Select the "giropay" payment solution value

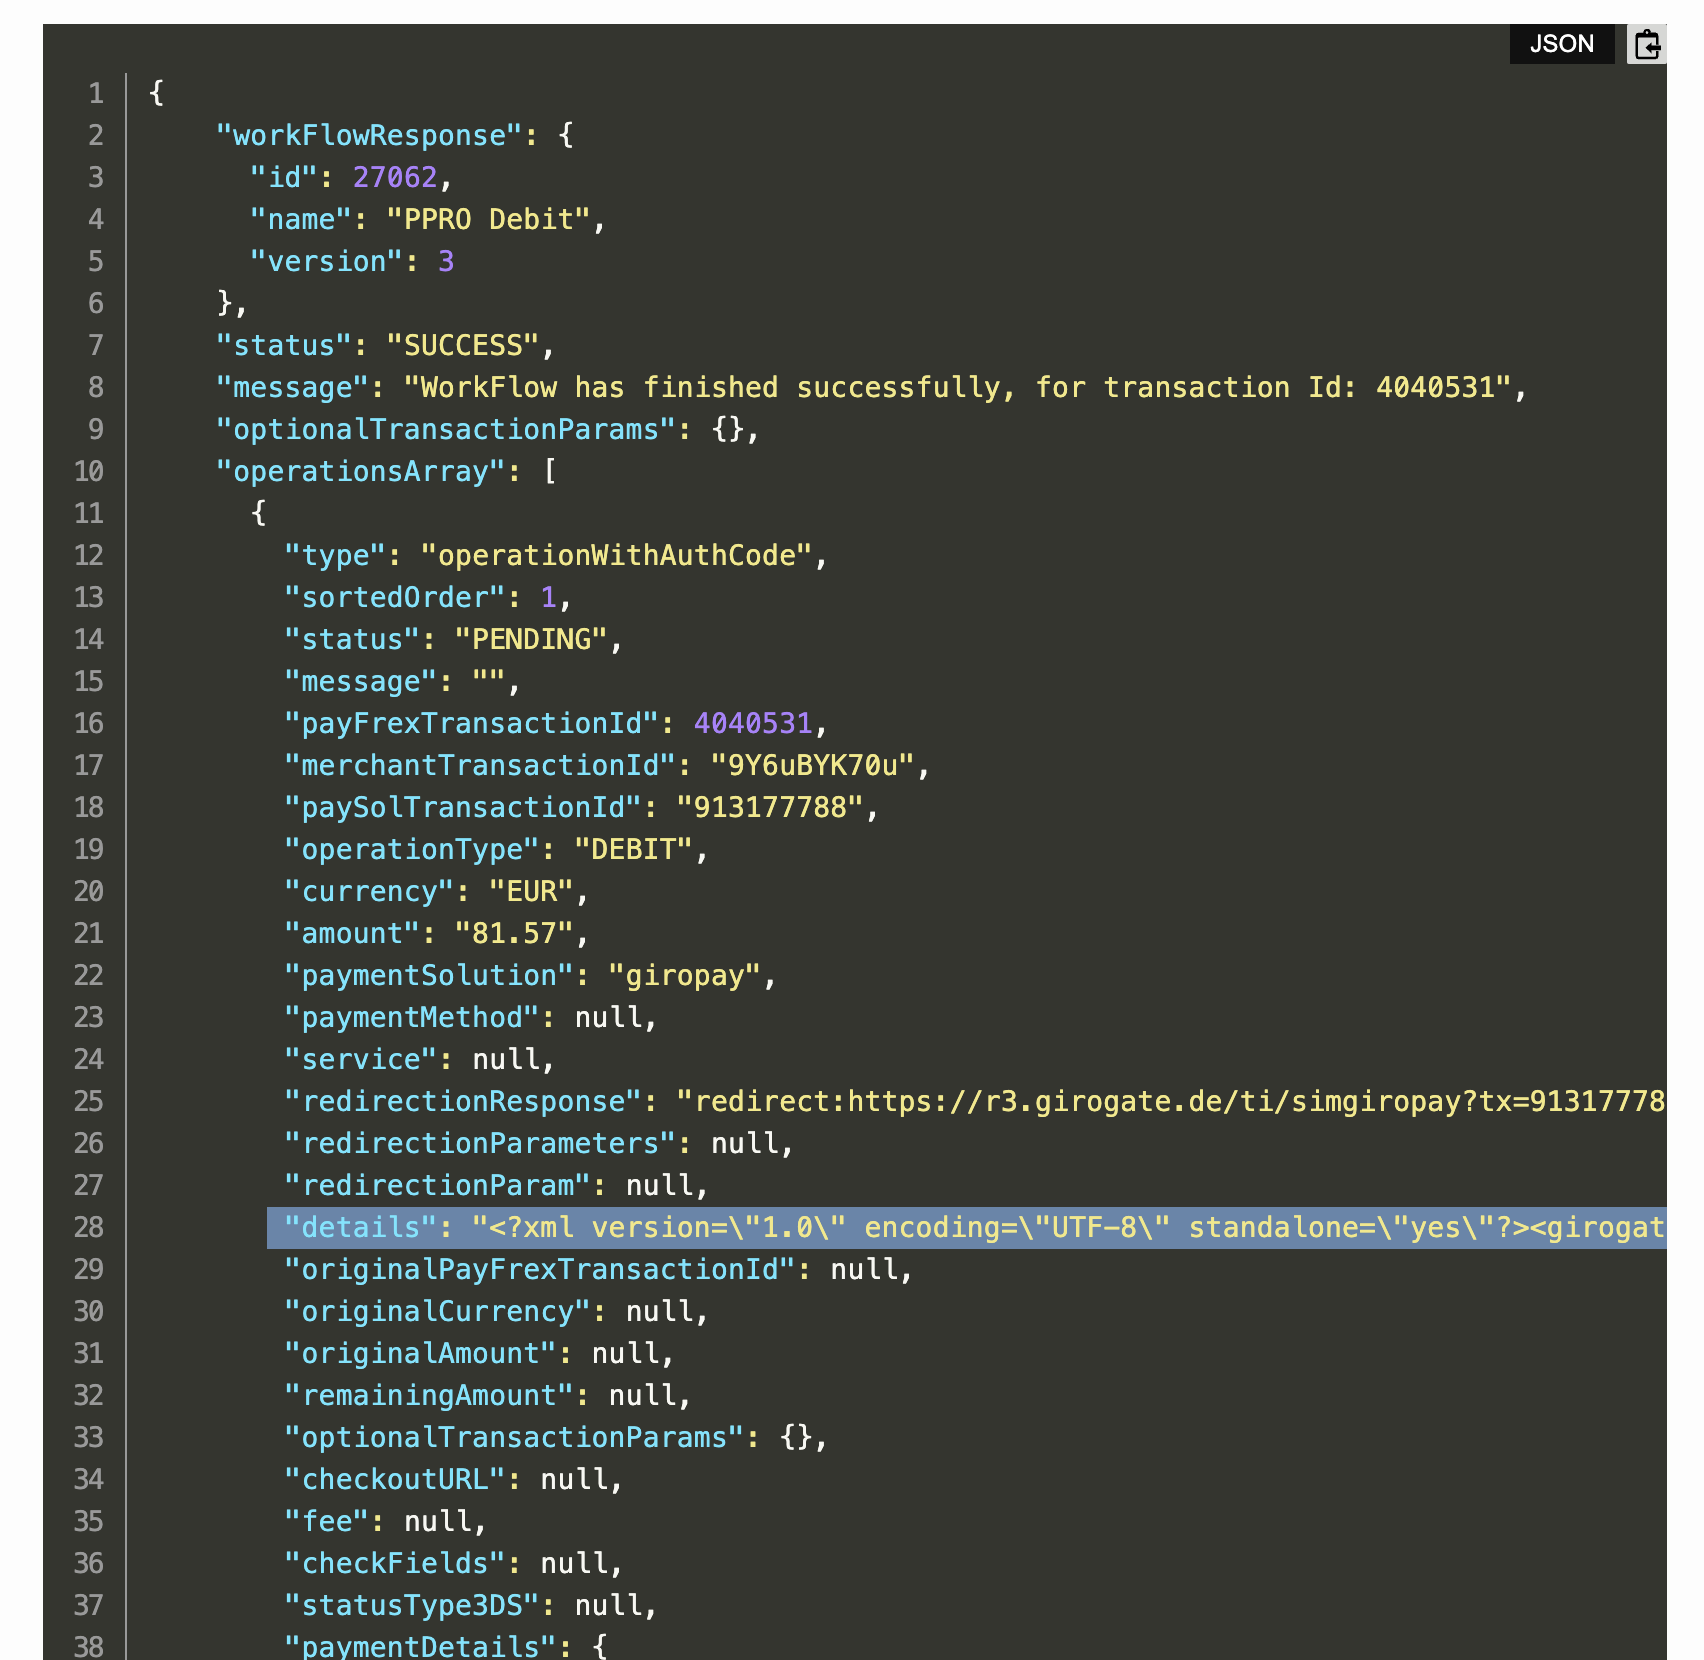[686, 975]
